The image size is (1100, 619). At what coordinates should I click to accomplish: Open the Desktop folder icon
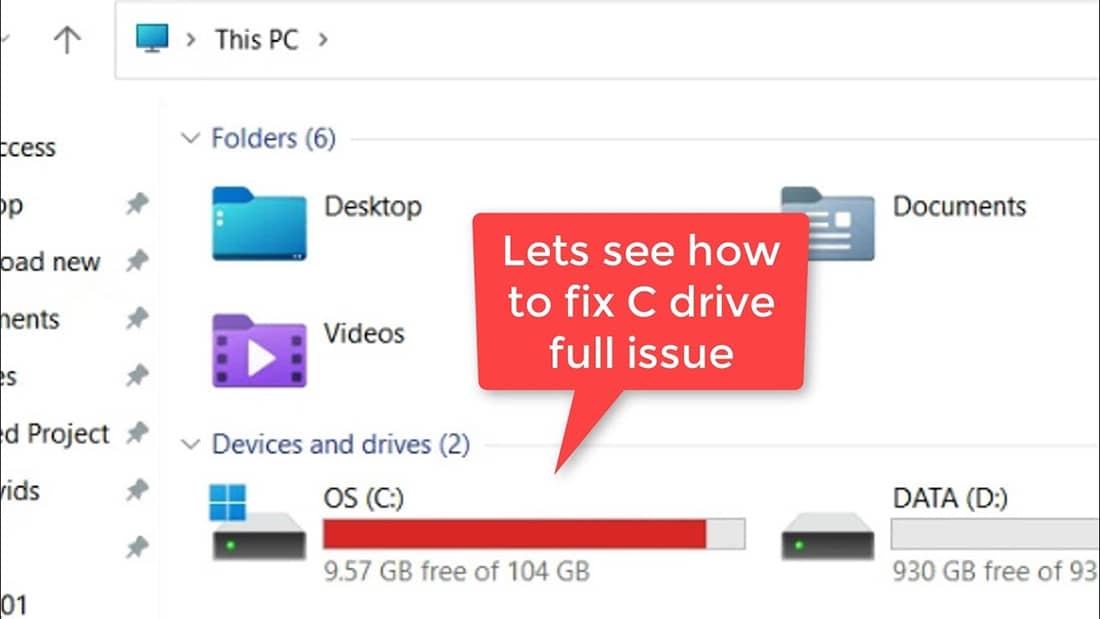pyautogui.click(x=259, y=224)
